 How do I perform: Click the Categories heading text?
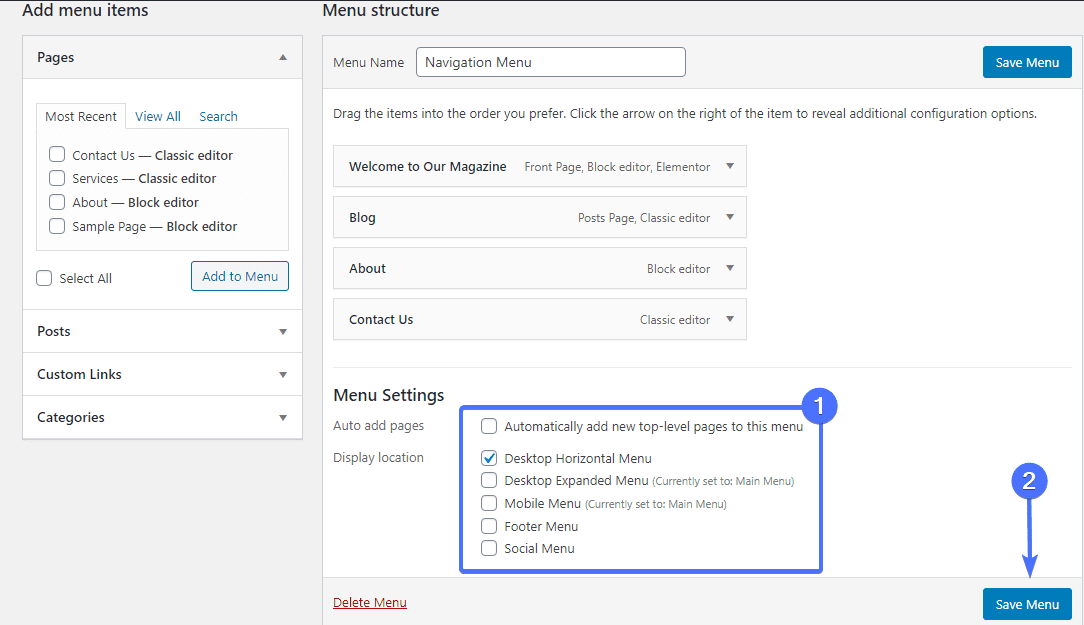[x=71, y=417]
